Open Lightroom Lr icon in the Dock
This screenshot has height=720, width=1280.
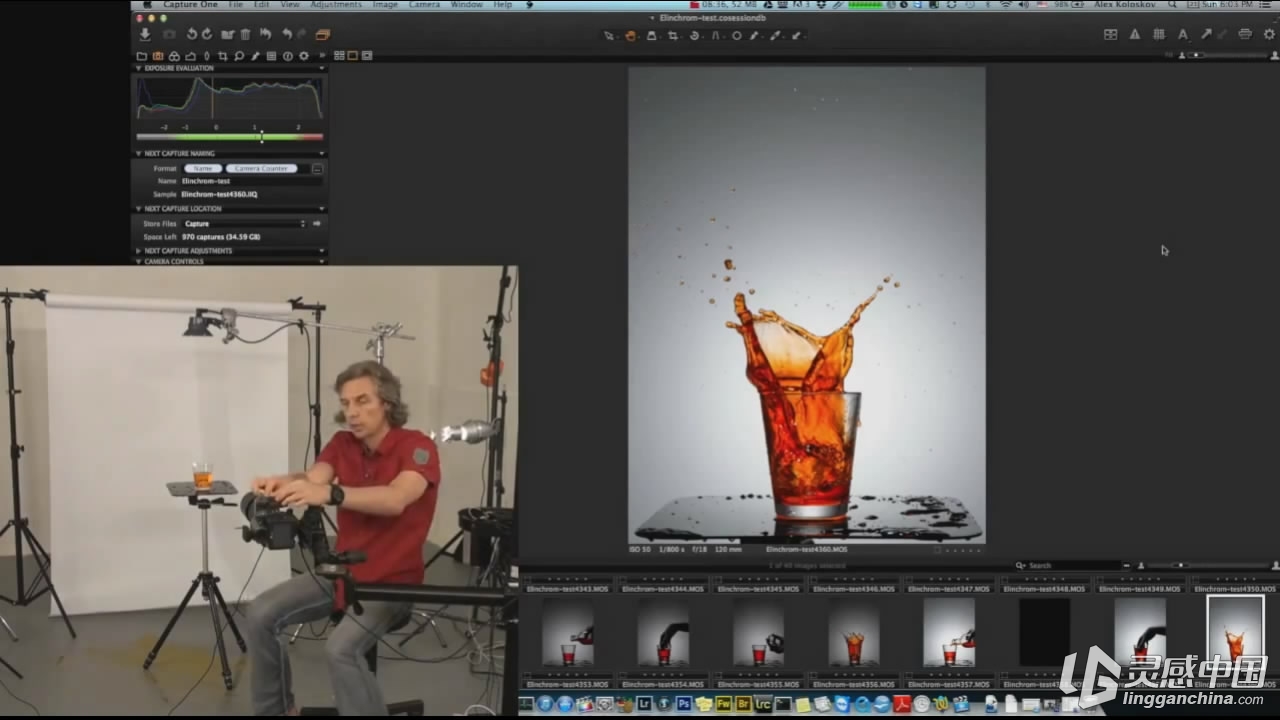[x=646, y=704]
